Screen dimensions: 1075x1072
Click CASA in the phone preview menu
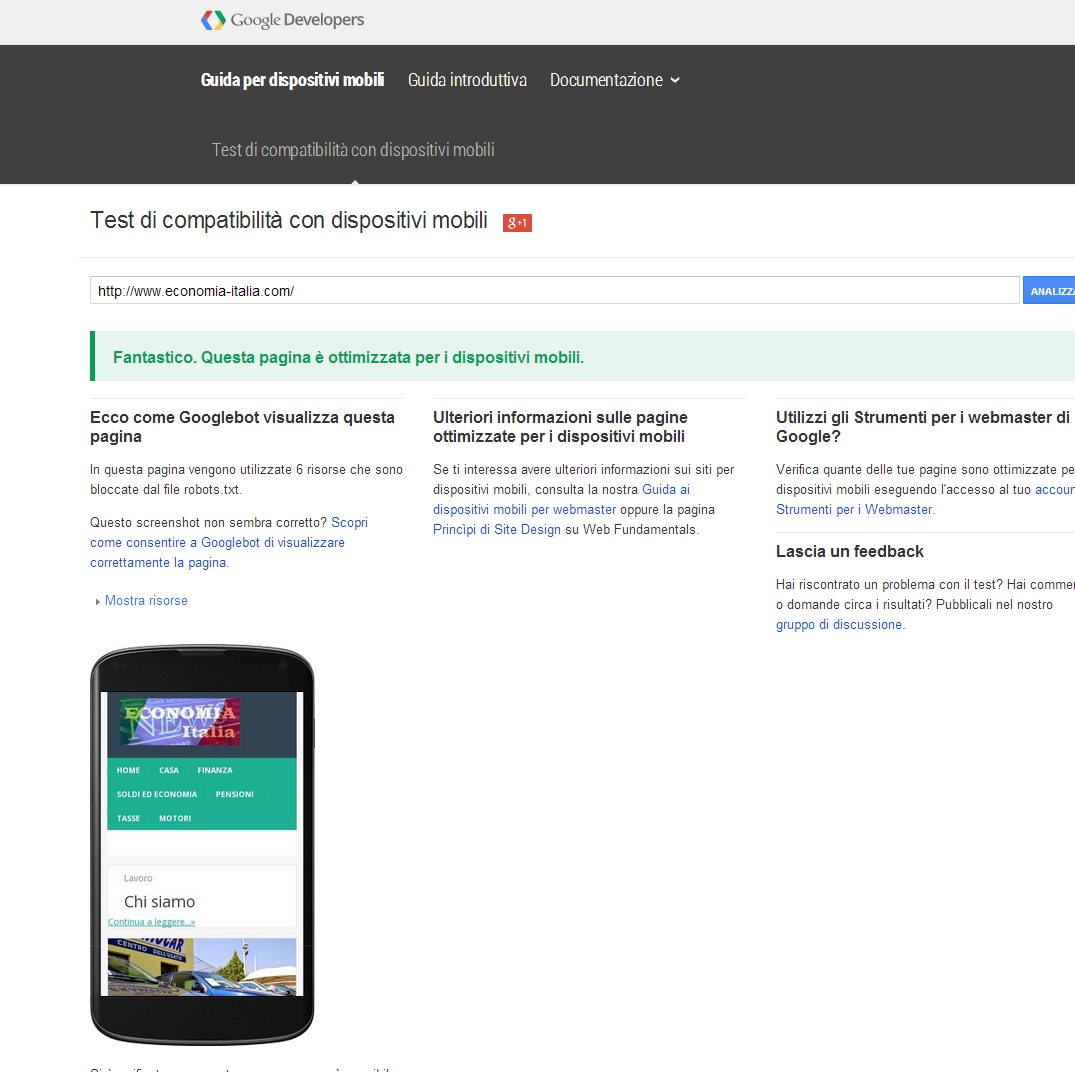click(169, 770)
